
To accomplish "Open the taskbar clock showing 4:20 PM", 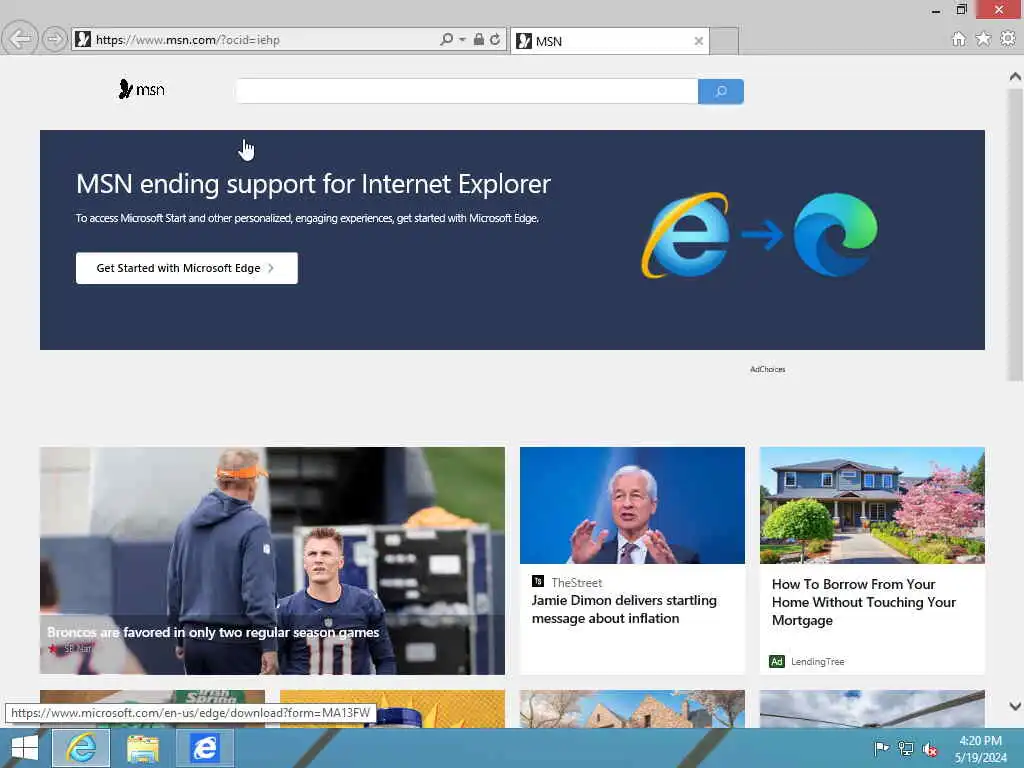I will coord(980,749).
